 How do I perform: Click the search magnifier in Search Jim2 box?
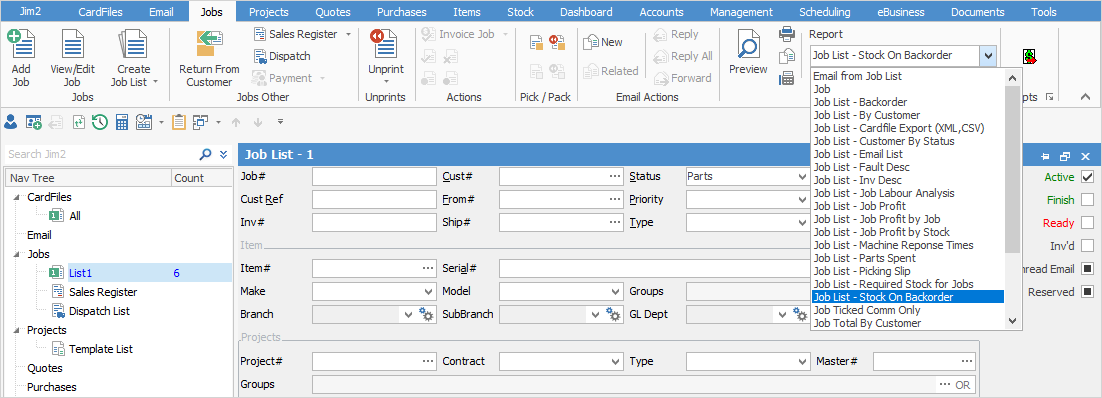pyautogui.click(x=205, y=154)
